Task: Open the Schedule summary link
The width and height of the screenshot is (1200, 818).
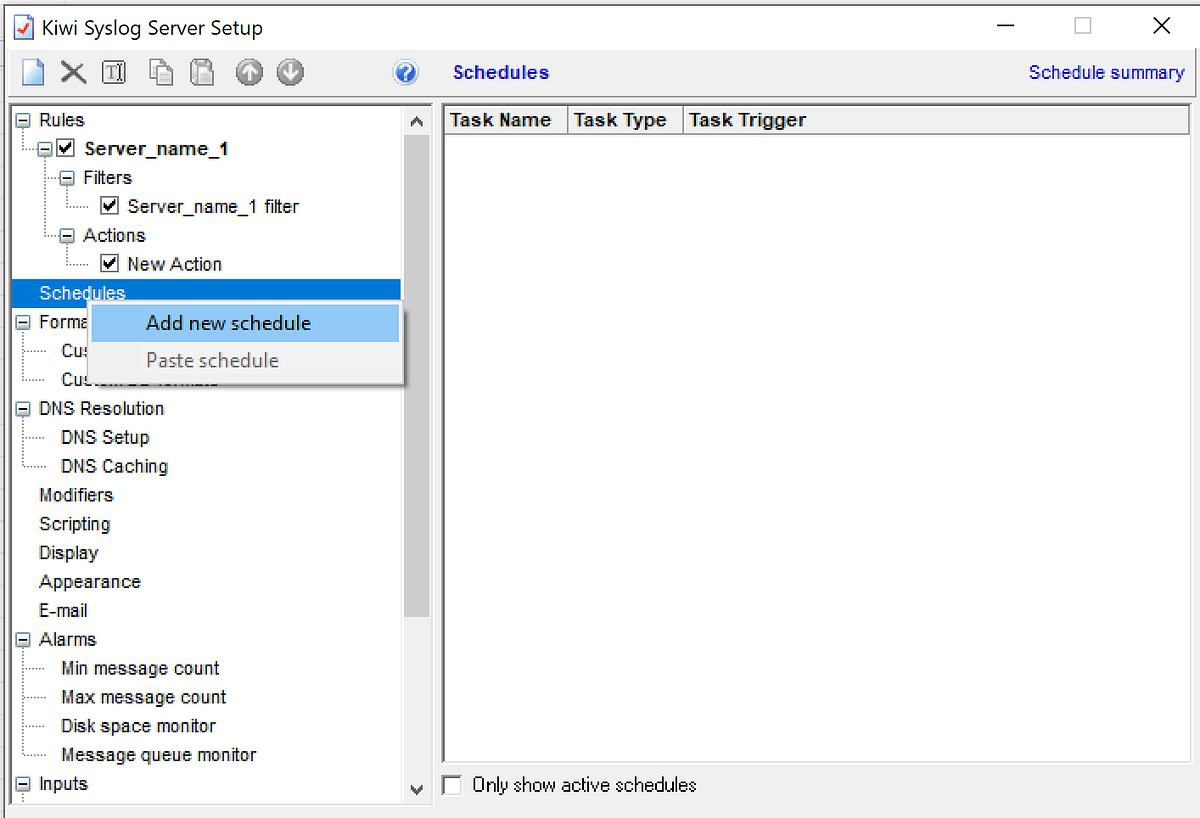Action: (x=1106, y=72)
